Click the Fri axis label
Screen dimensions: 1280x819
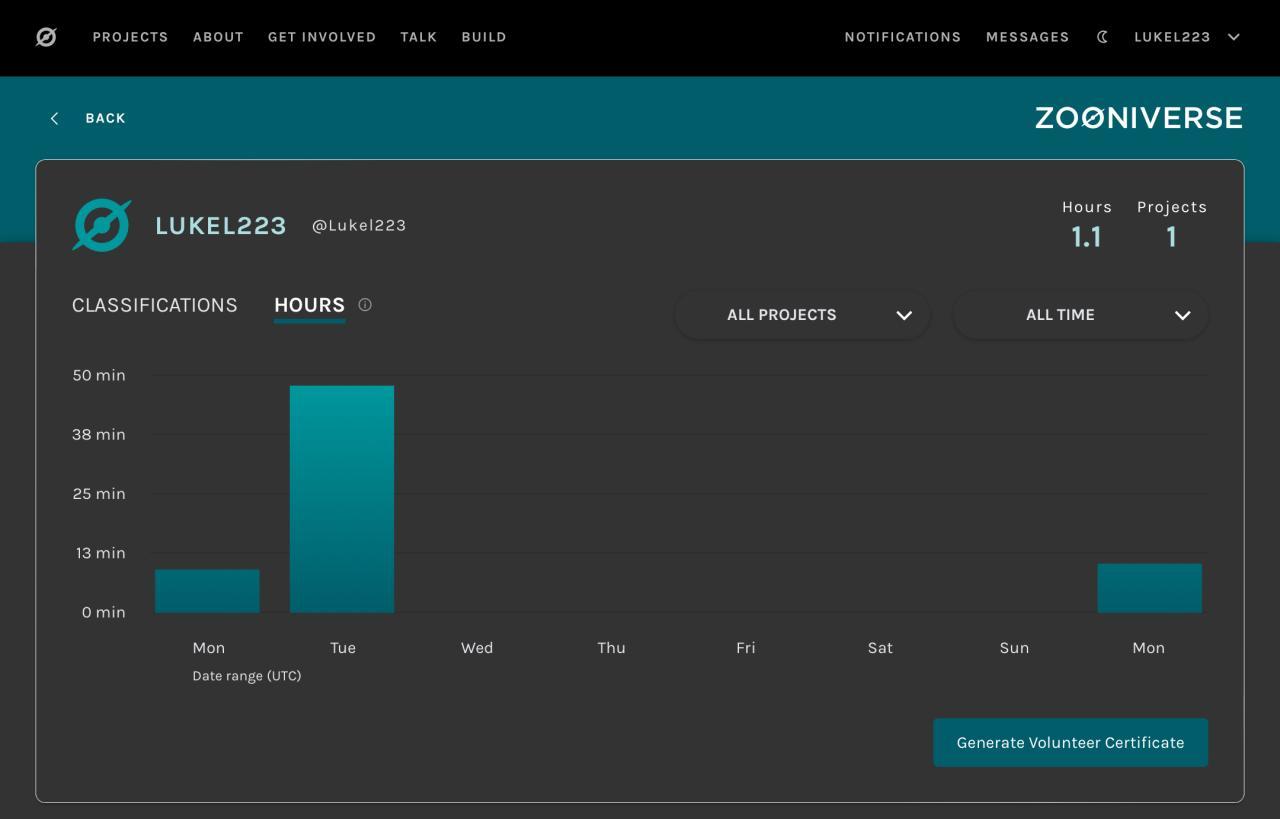[x=746, y=648]
